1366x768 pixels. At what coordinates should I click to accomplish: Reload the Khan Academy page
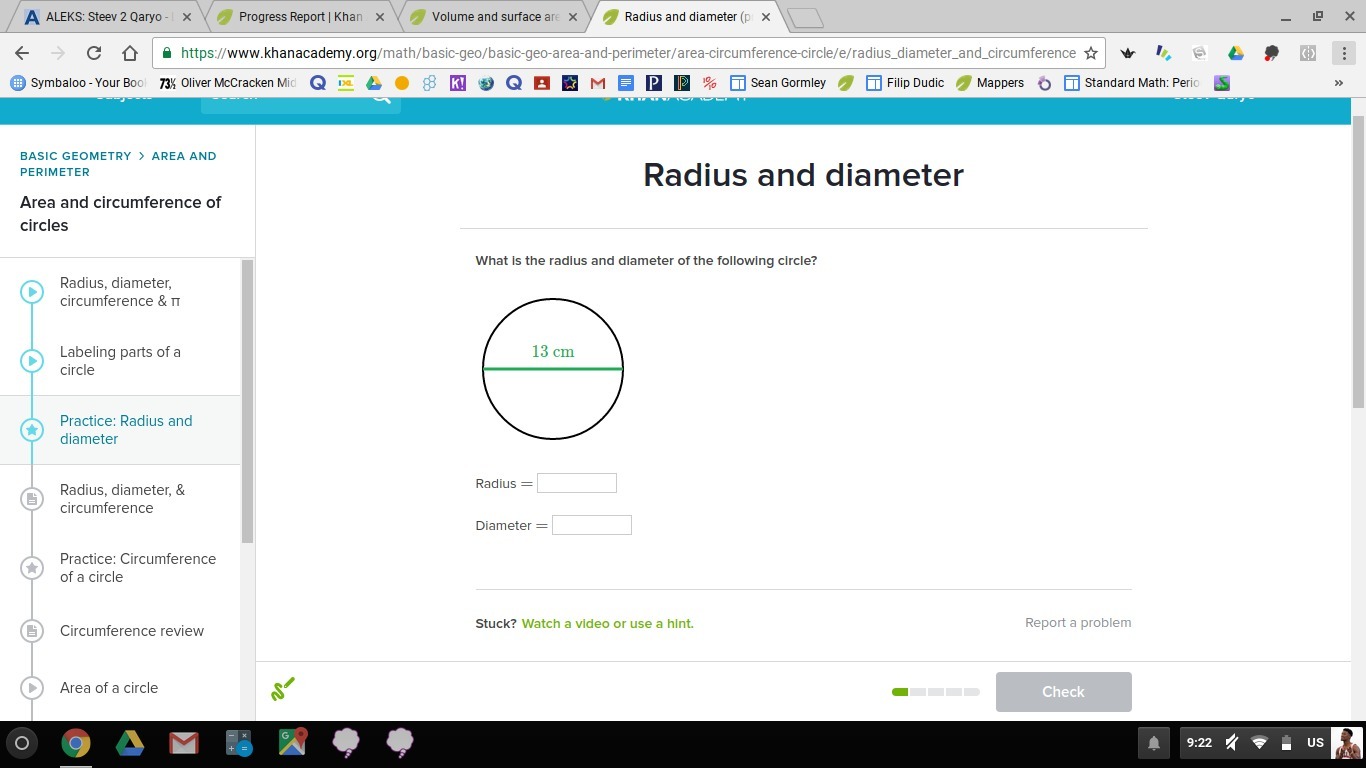(94, 53)
